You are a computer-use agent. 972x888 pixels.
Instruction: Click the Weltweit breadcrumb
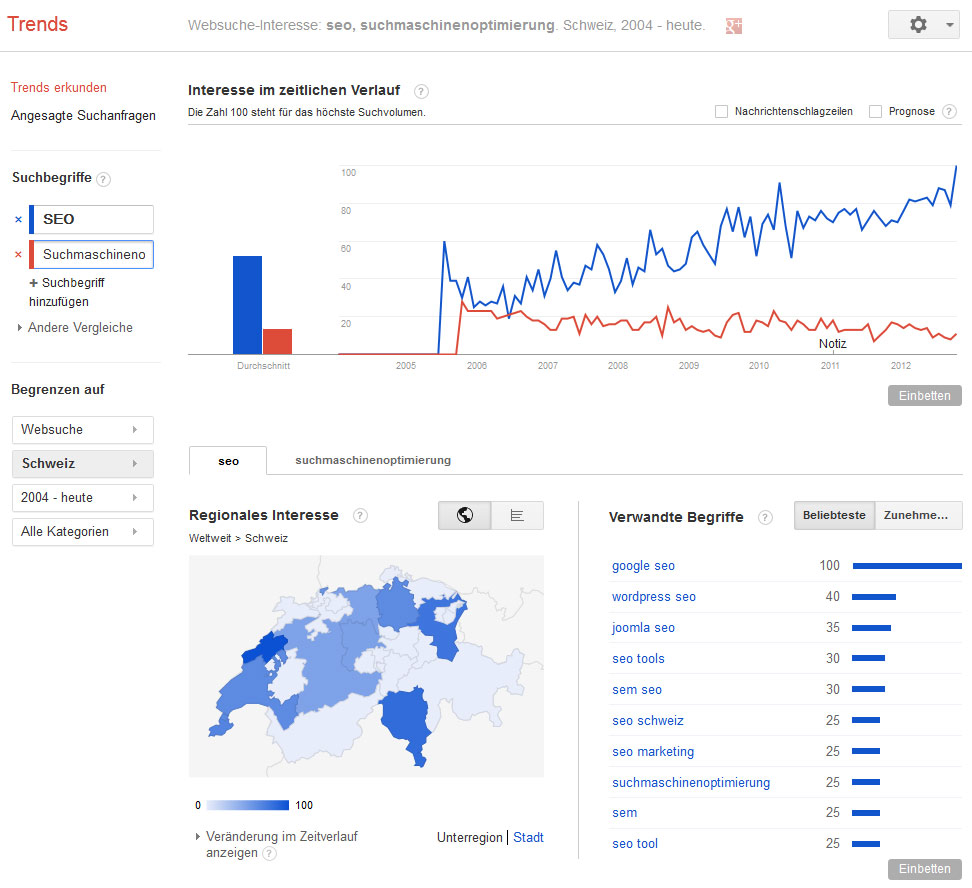click(210, 538)
